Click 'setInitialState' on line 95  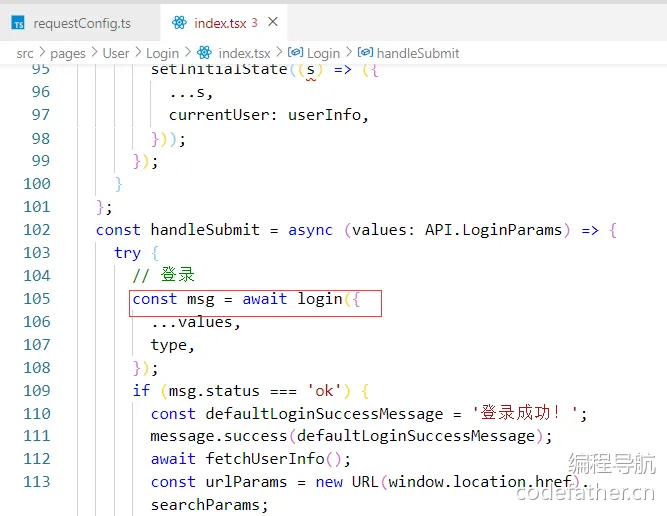tap(219, 70)
